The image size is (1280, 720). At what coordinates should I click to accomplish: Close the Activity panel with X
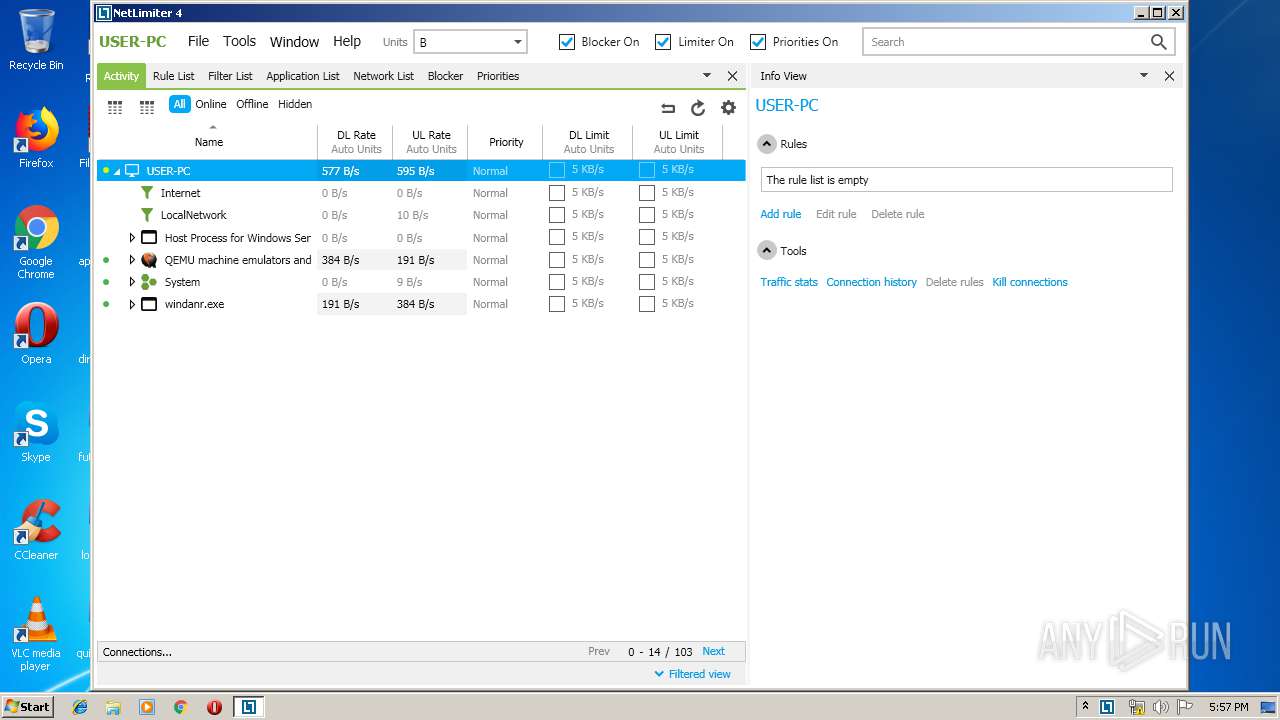tap(732, 76)
